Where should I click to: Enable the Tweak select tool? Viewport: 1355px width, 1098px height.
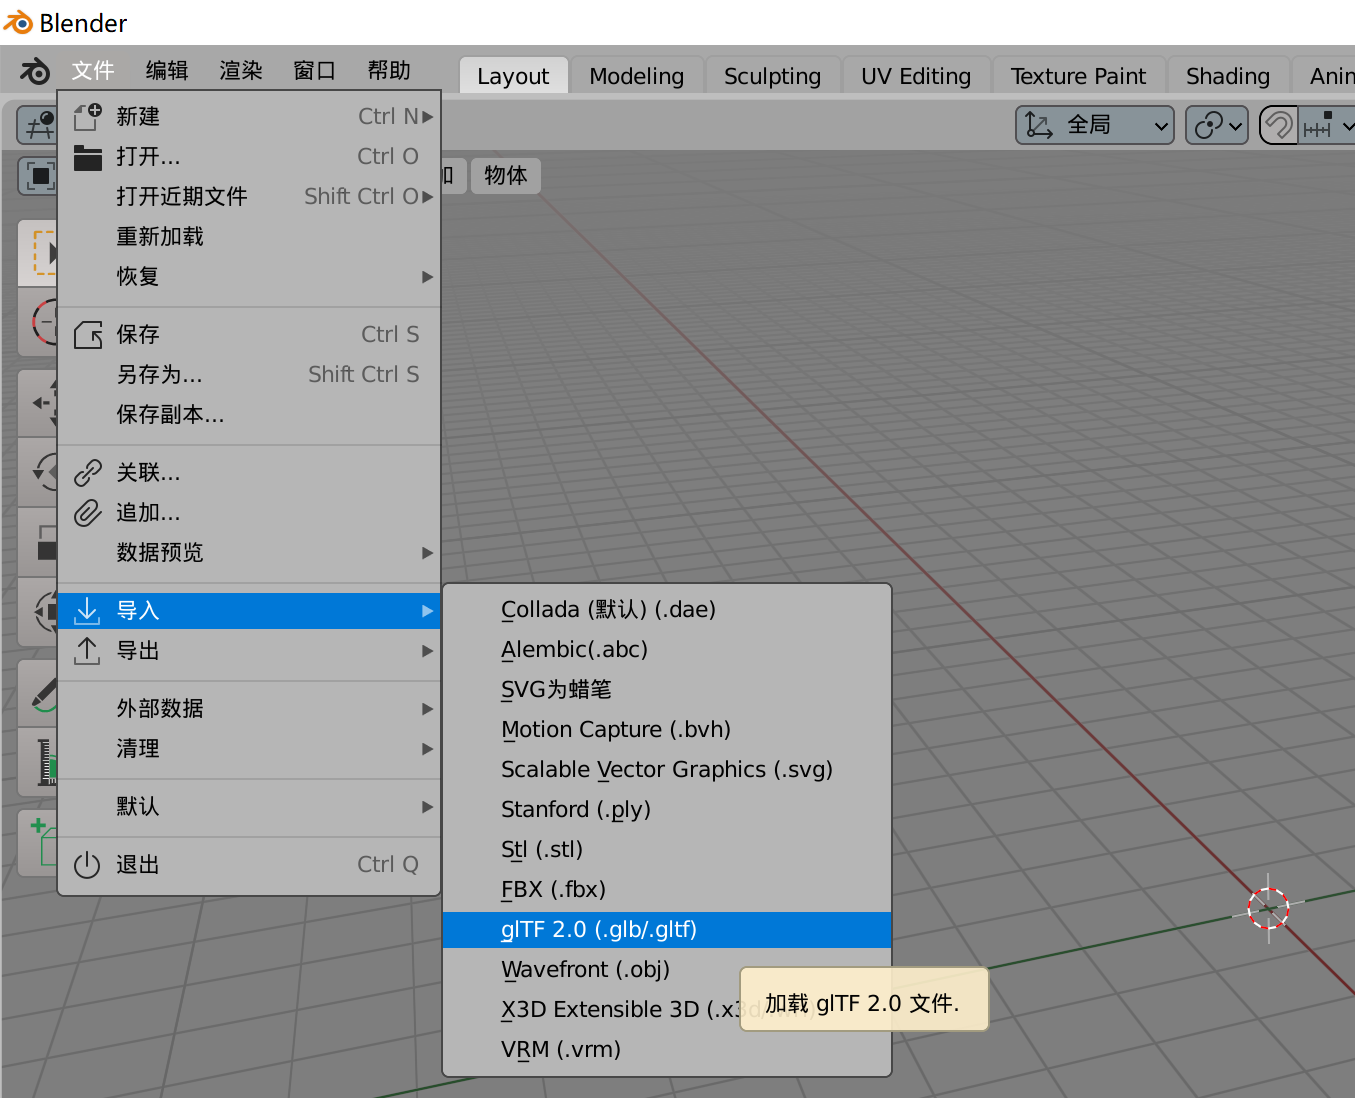click(37, 253)
